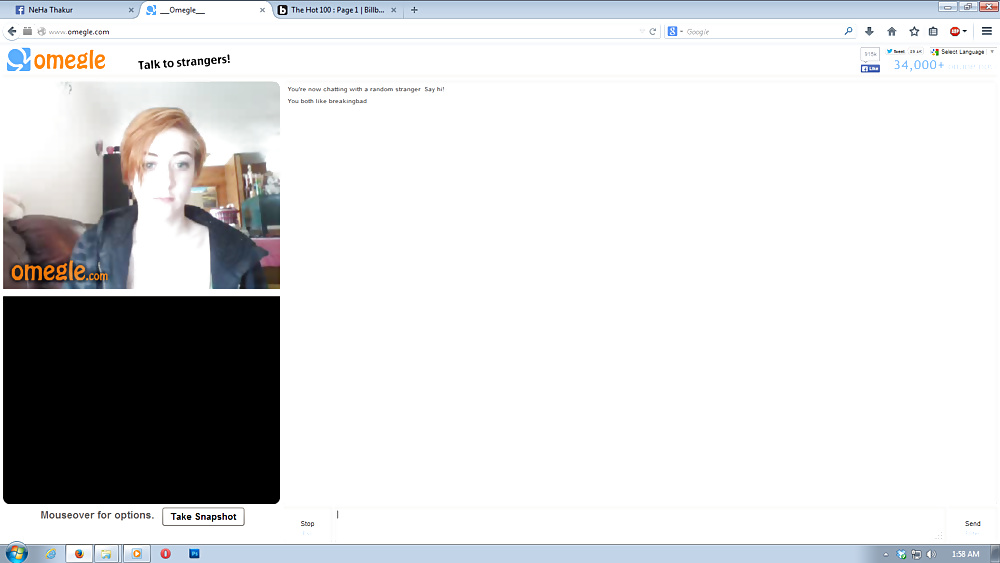Show hidden system tray icons
The image size is (1000, 563).
885,555
